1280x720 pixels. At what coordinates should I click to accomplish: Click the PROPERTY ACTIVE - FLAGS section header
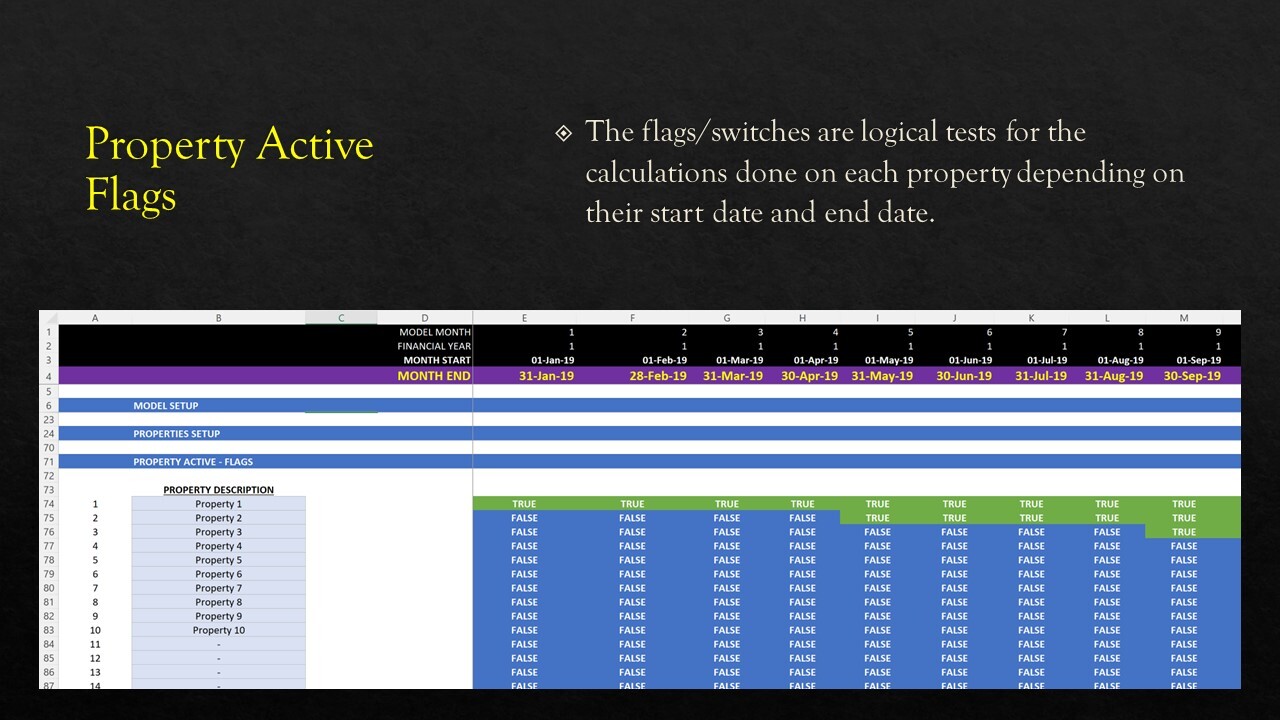coord(193,462)
